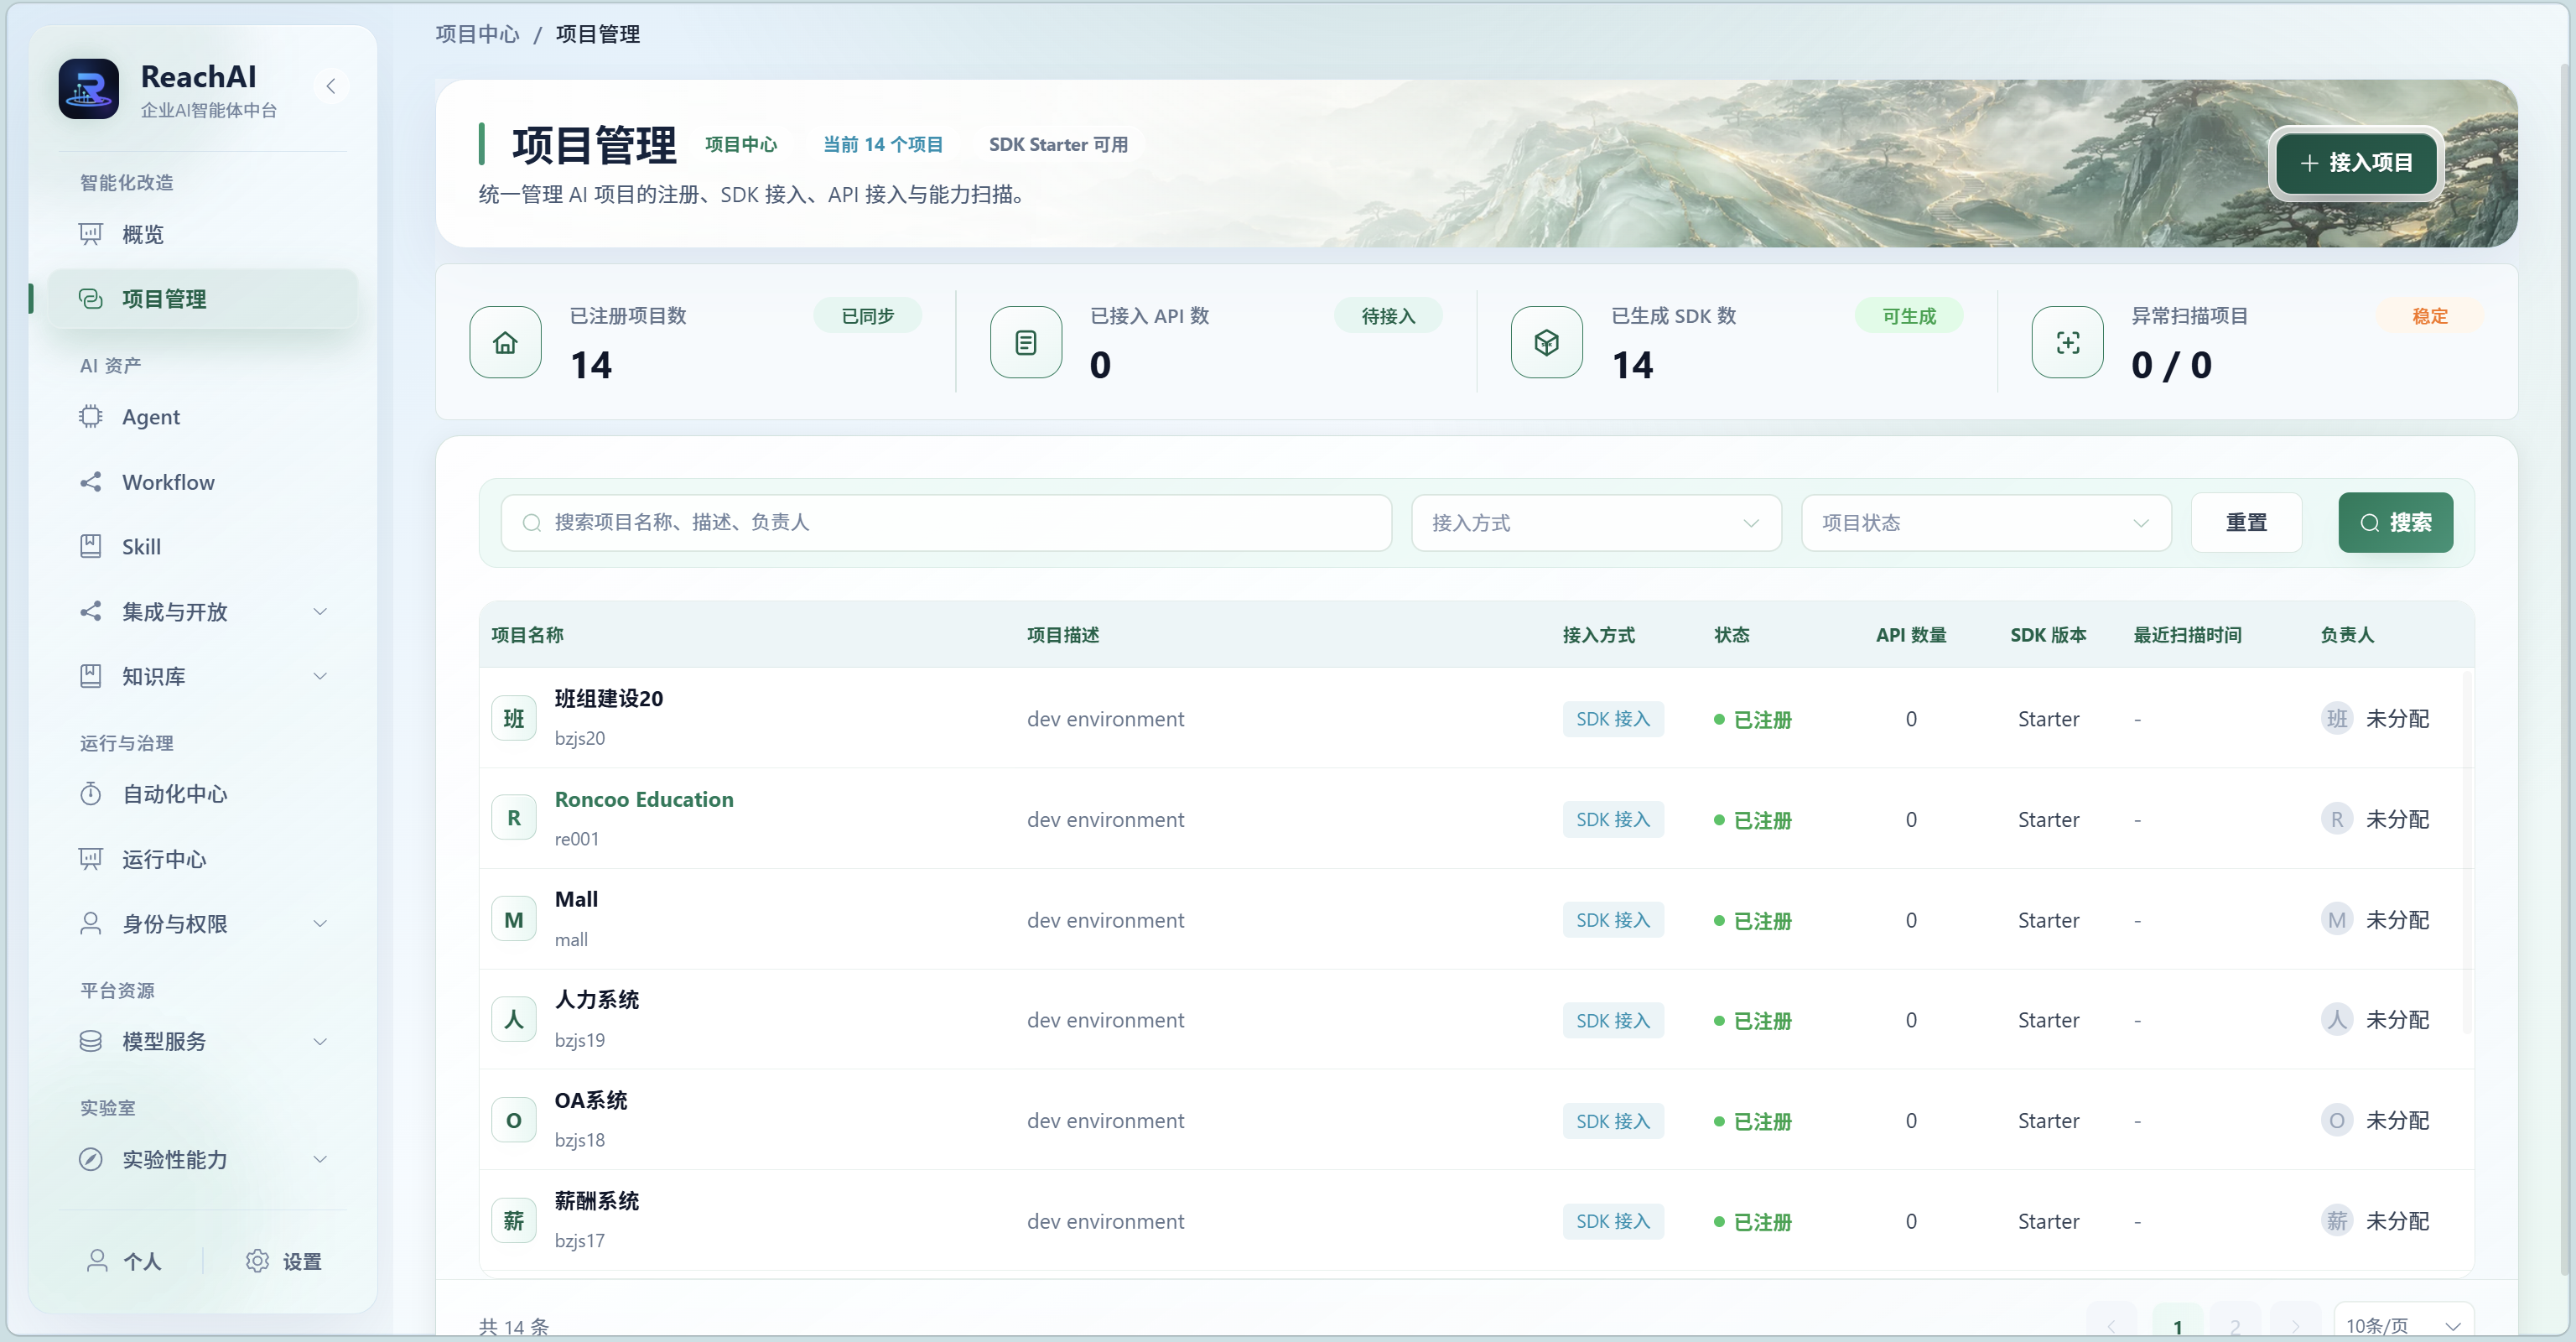Click the Agent chip icon
The width and height of the screenshot is (2576, 1342).
91,417
